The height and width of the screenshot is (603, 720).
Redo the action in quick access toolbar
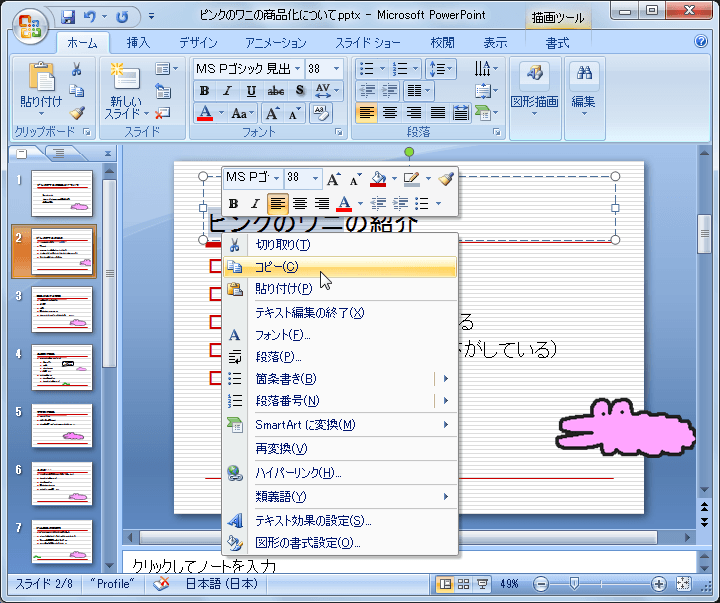point(122,17)
